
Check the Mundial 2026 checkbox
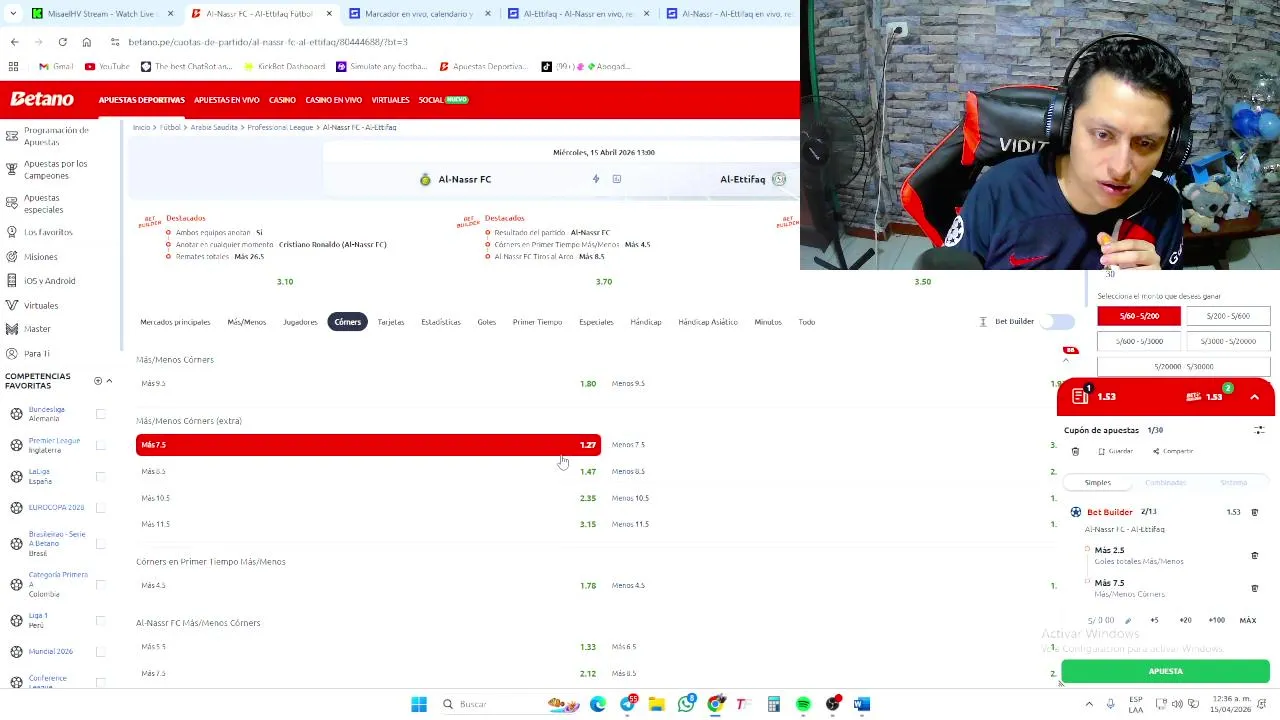click(x=100, y=651)
